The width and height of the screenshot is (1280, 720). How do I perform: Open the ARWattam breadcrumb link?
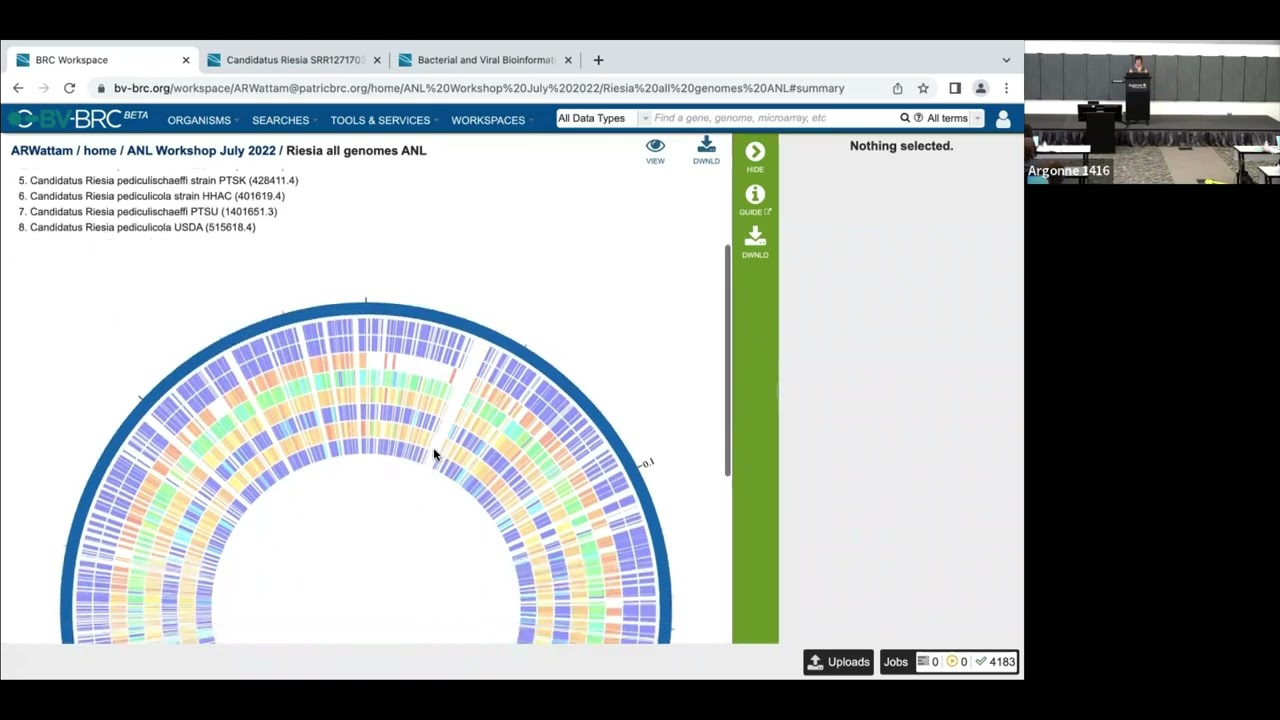pyautogui.click(x=42, y=150)
